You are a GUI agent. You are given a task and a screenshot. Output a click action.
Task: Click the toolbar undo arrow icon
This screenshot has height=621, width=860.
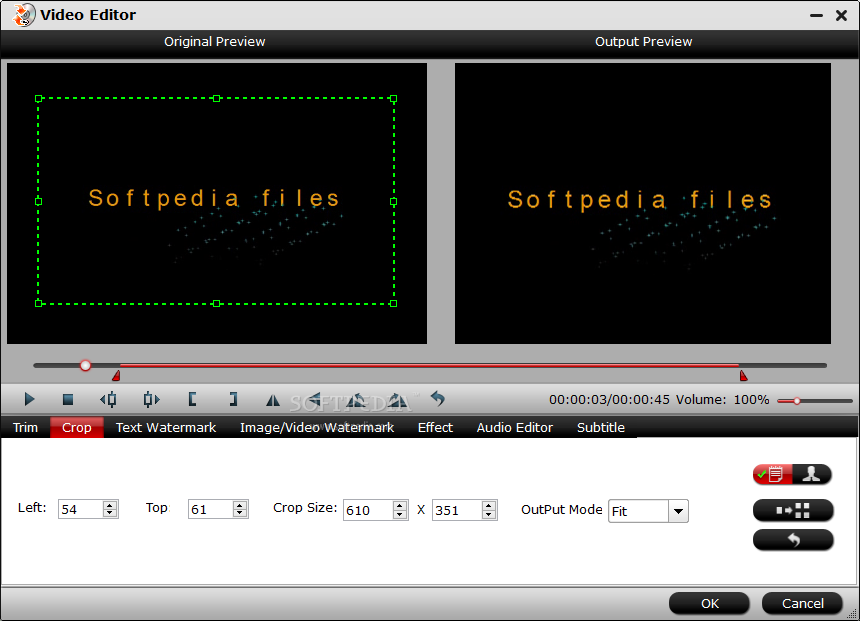click(x=438, y=399)
